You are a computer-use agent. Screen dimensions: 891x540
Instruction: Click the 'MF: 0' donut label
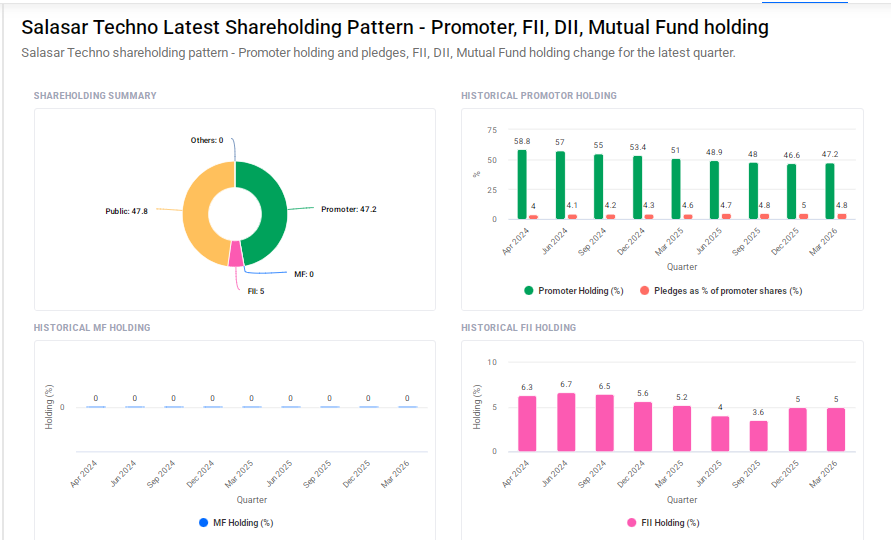[x=304, y=274]
